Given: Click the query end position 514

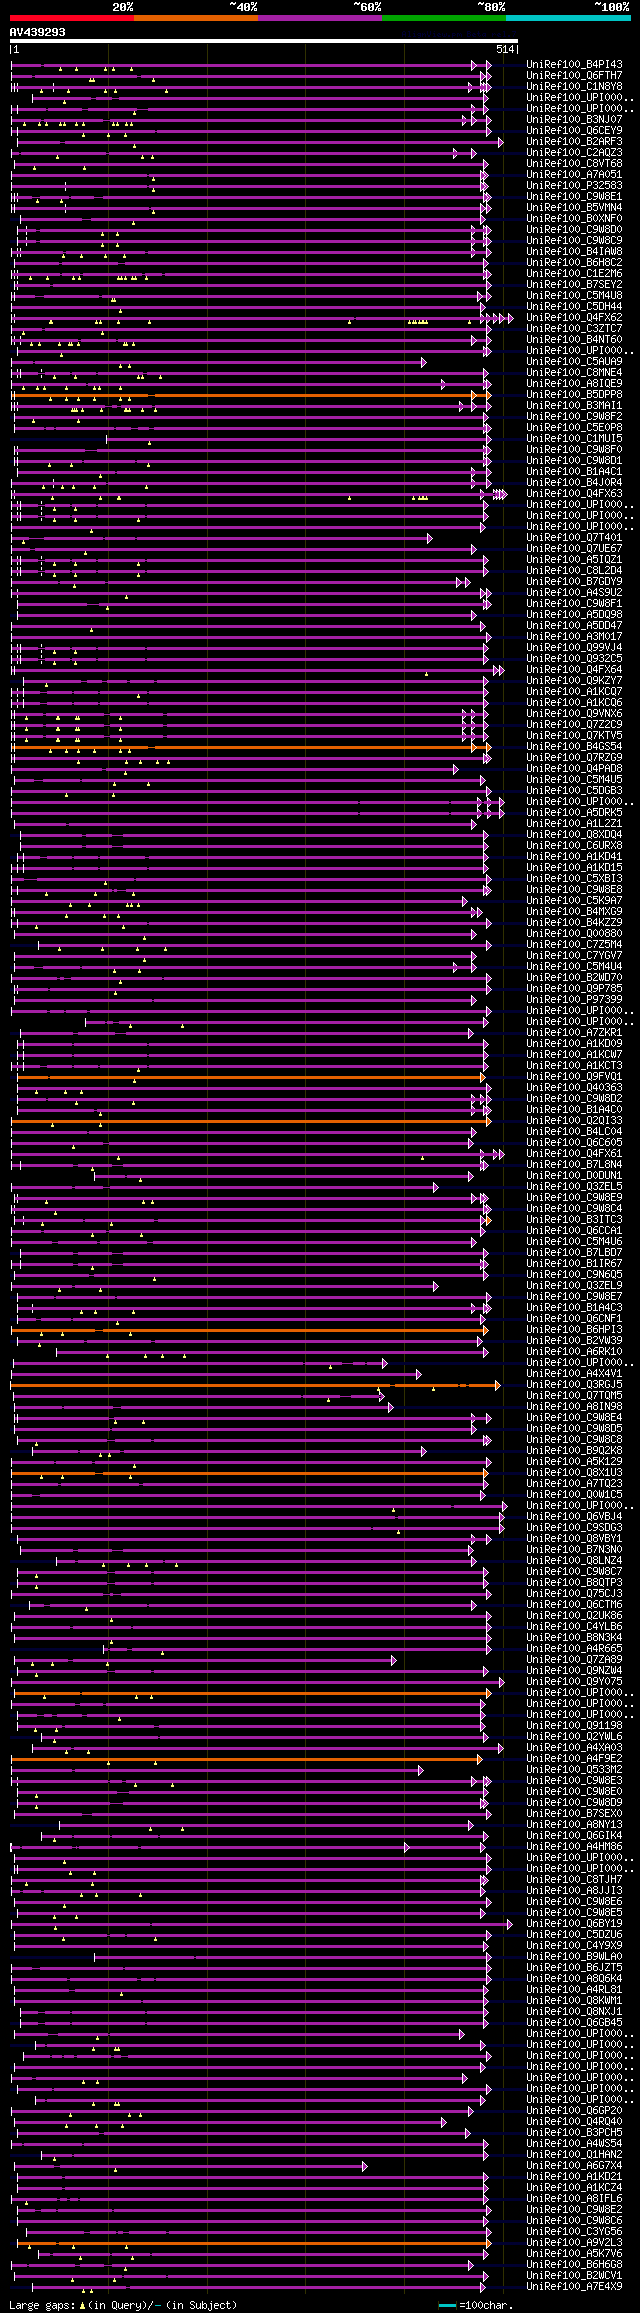Looking at the screenshot, I should point(505,49).
